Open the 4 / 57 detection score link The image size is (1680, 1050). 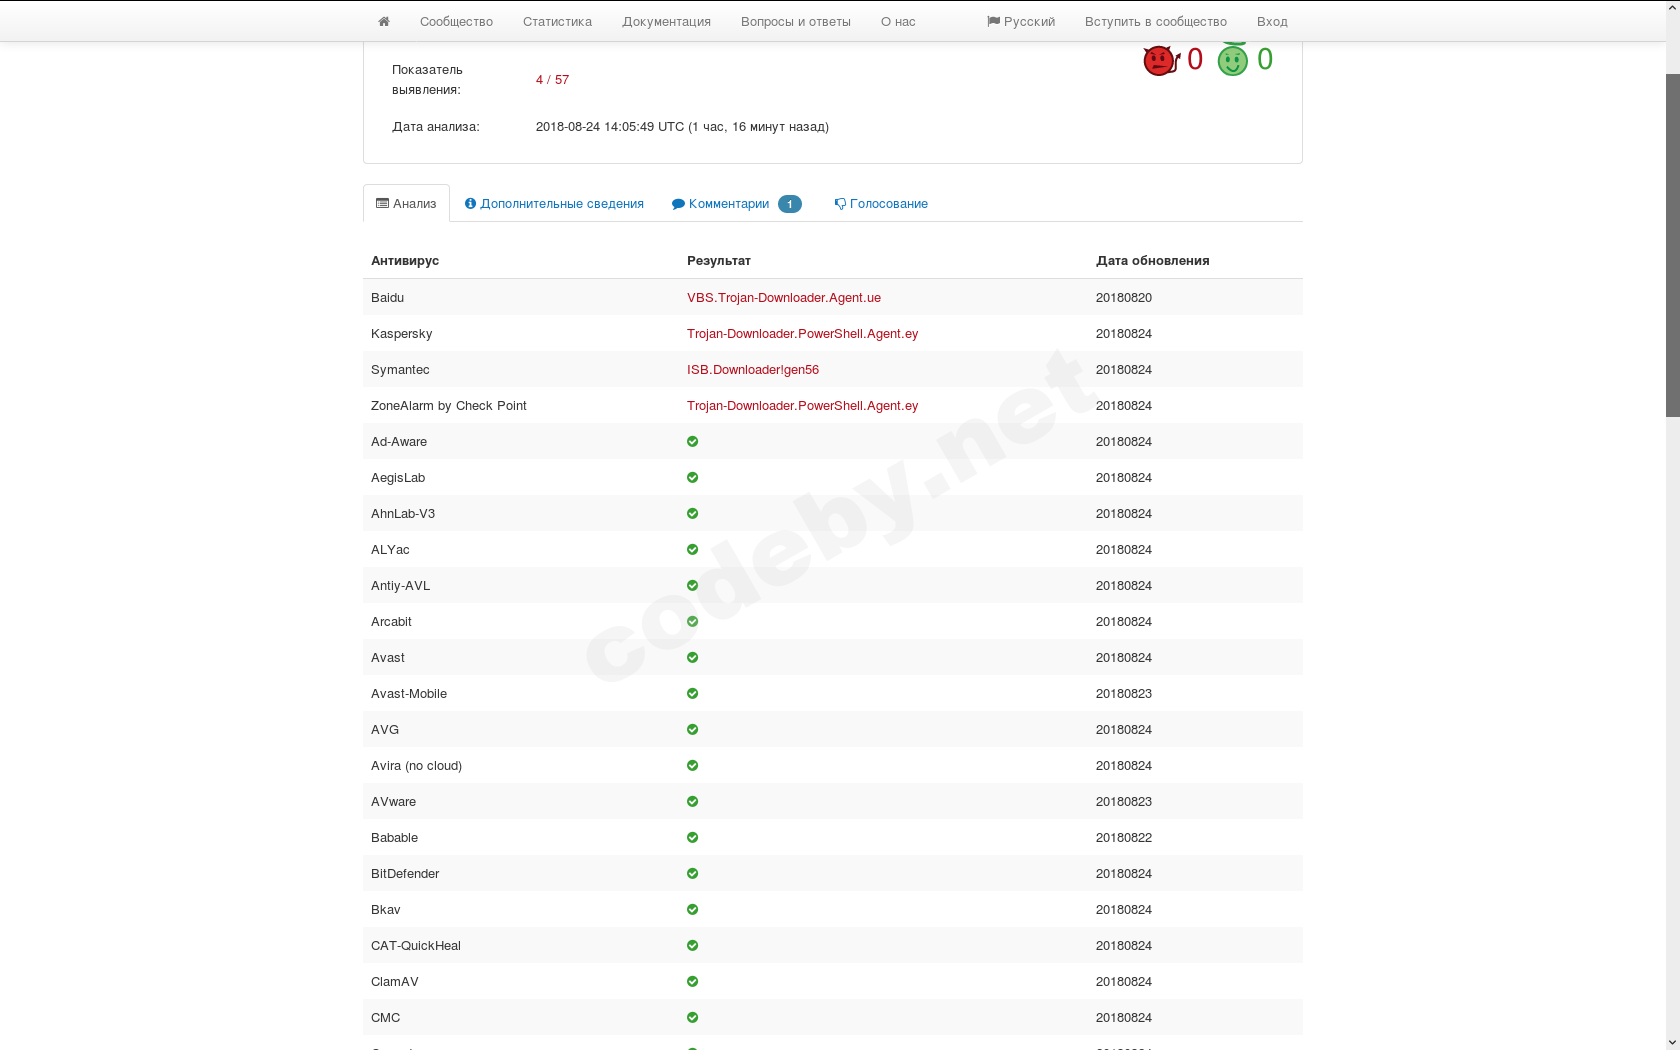[x=552, y=79]
